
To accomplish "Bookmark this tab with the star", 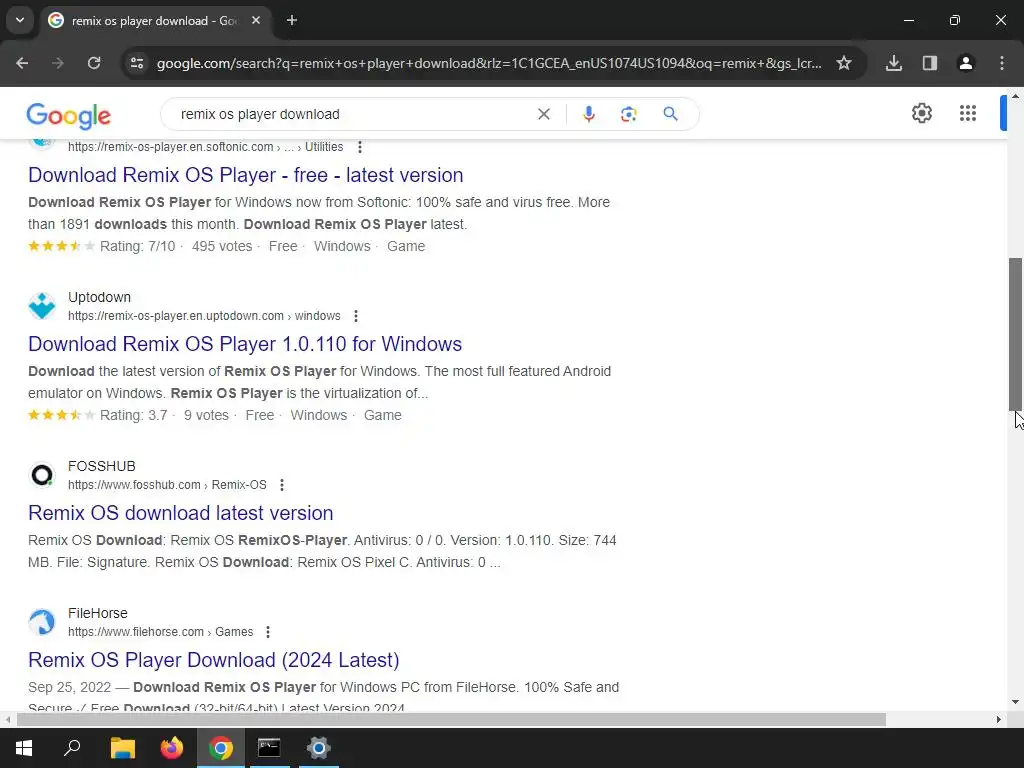I will pyautogui.click(x=844, y=63).
